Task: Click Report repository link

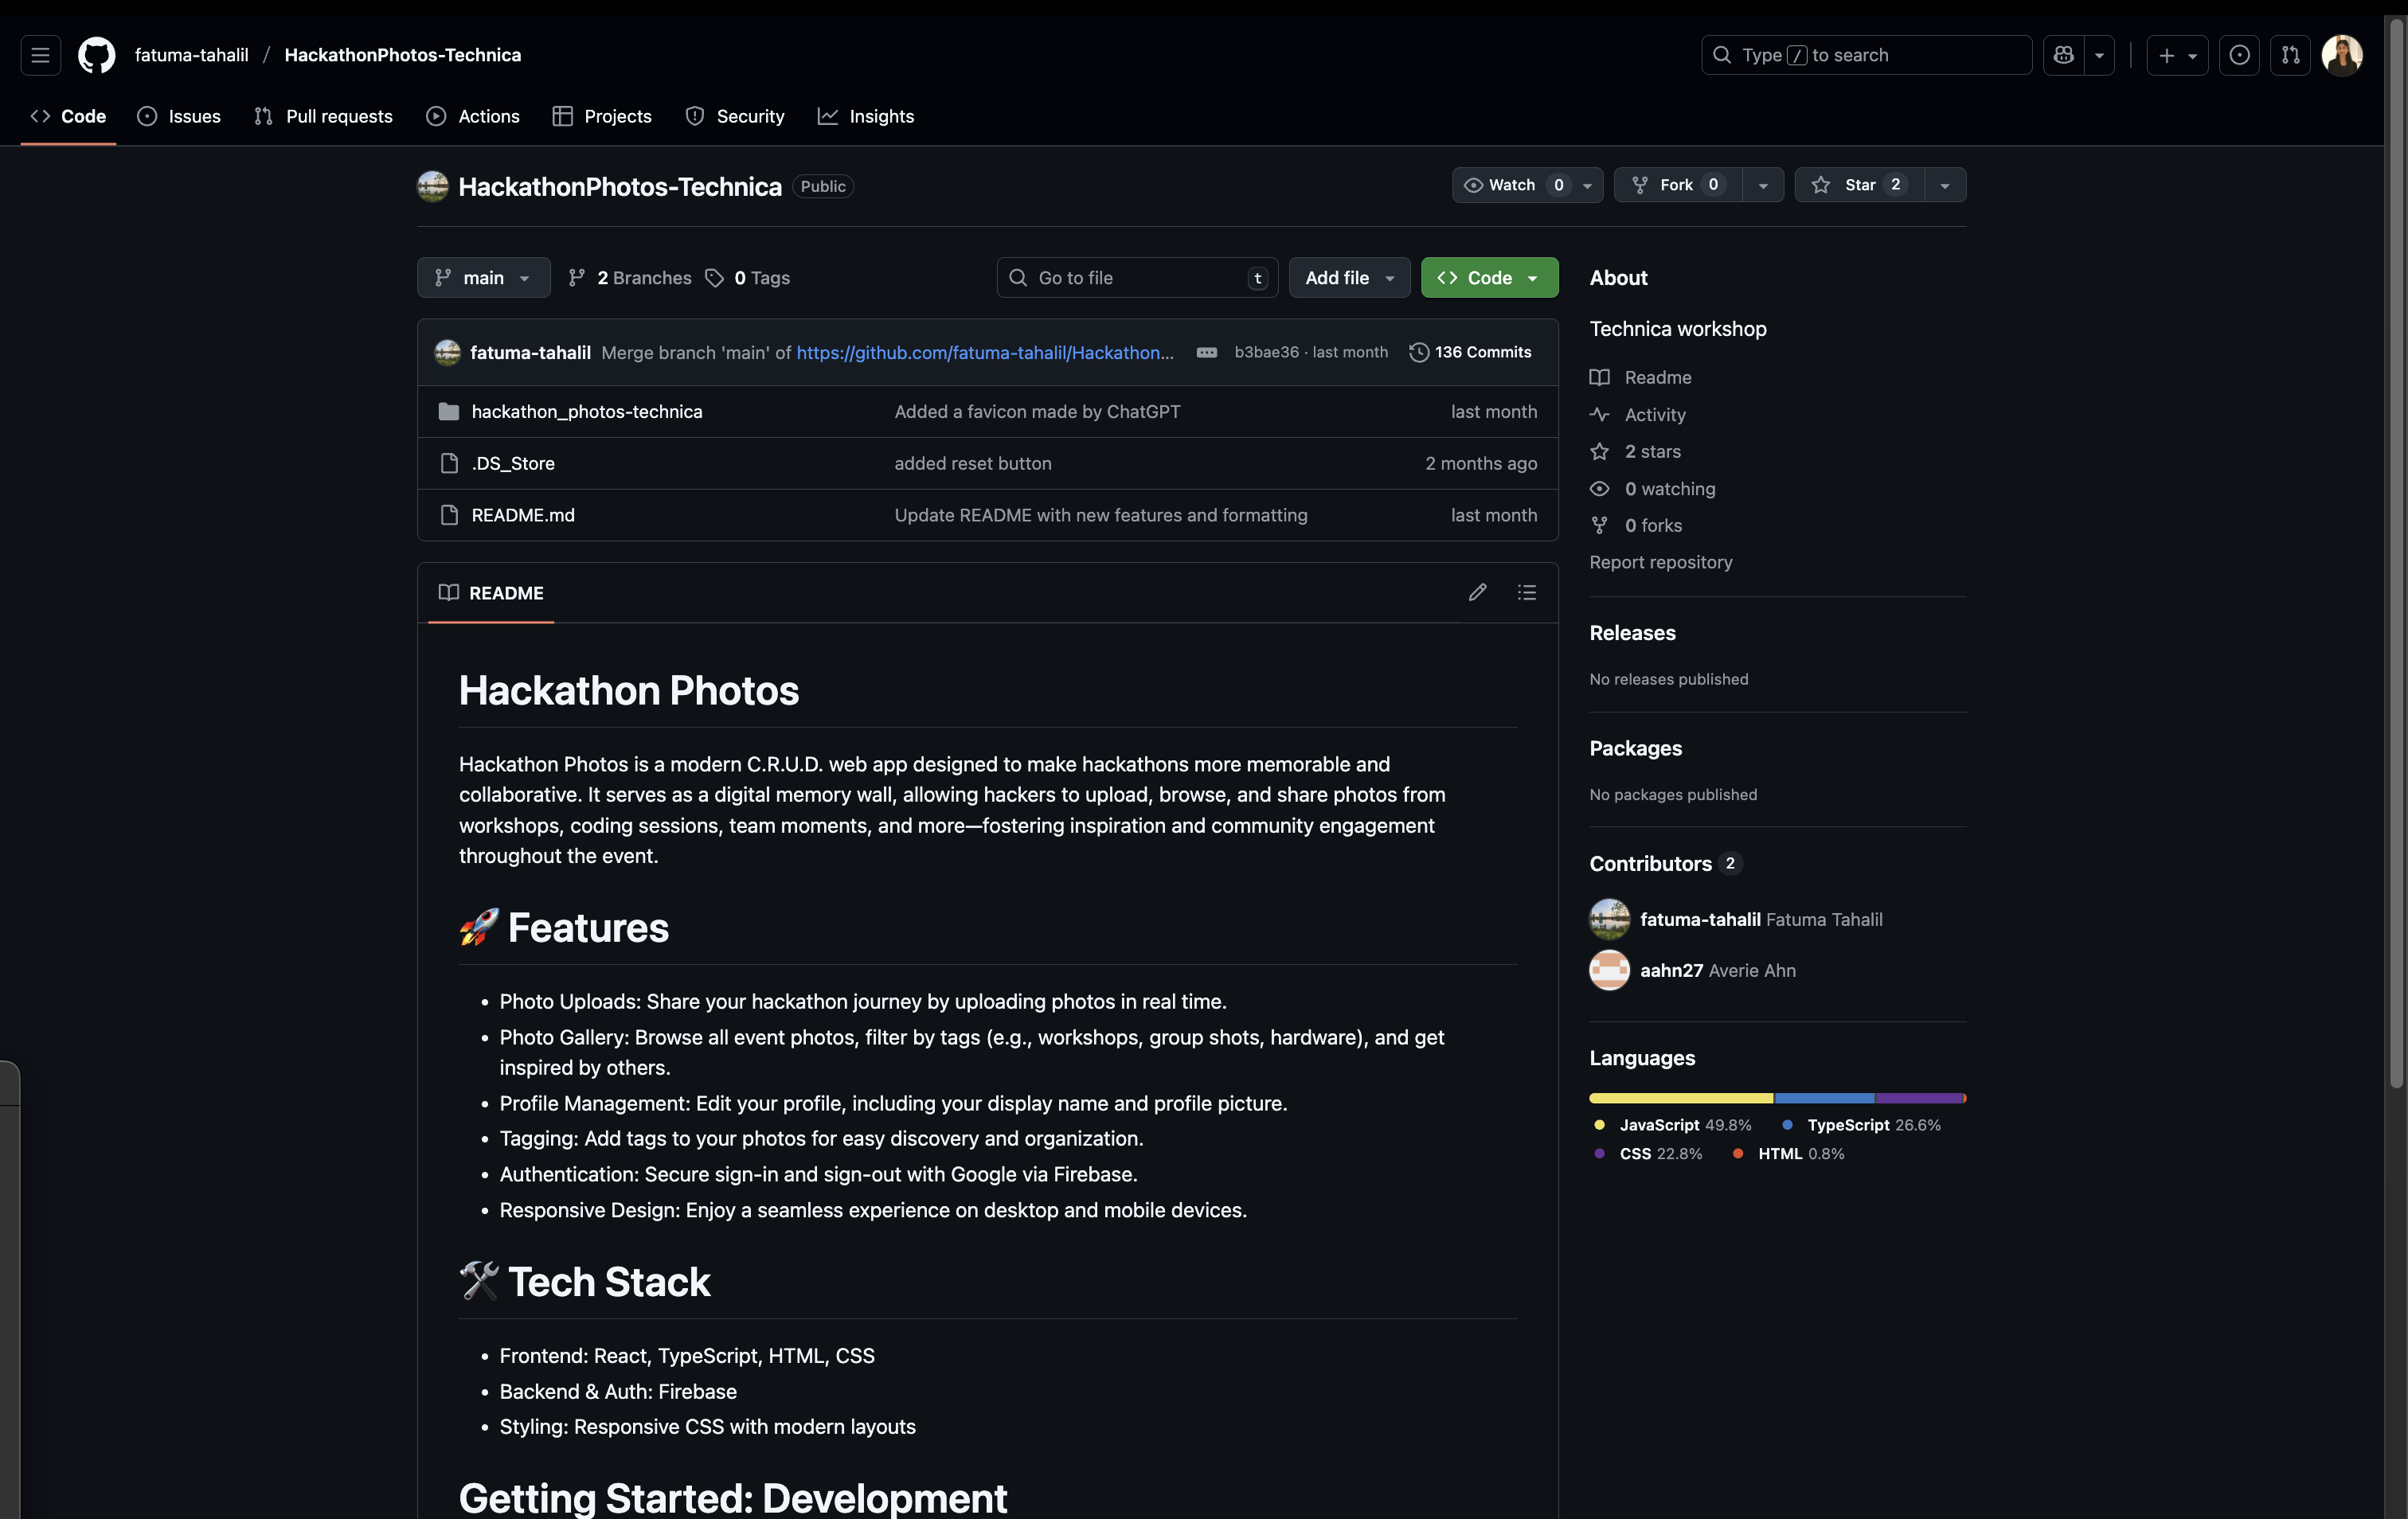Action: click(x=1660, y=562)
